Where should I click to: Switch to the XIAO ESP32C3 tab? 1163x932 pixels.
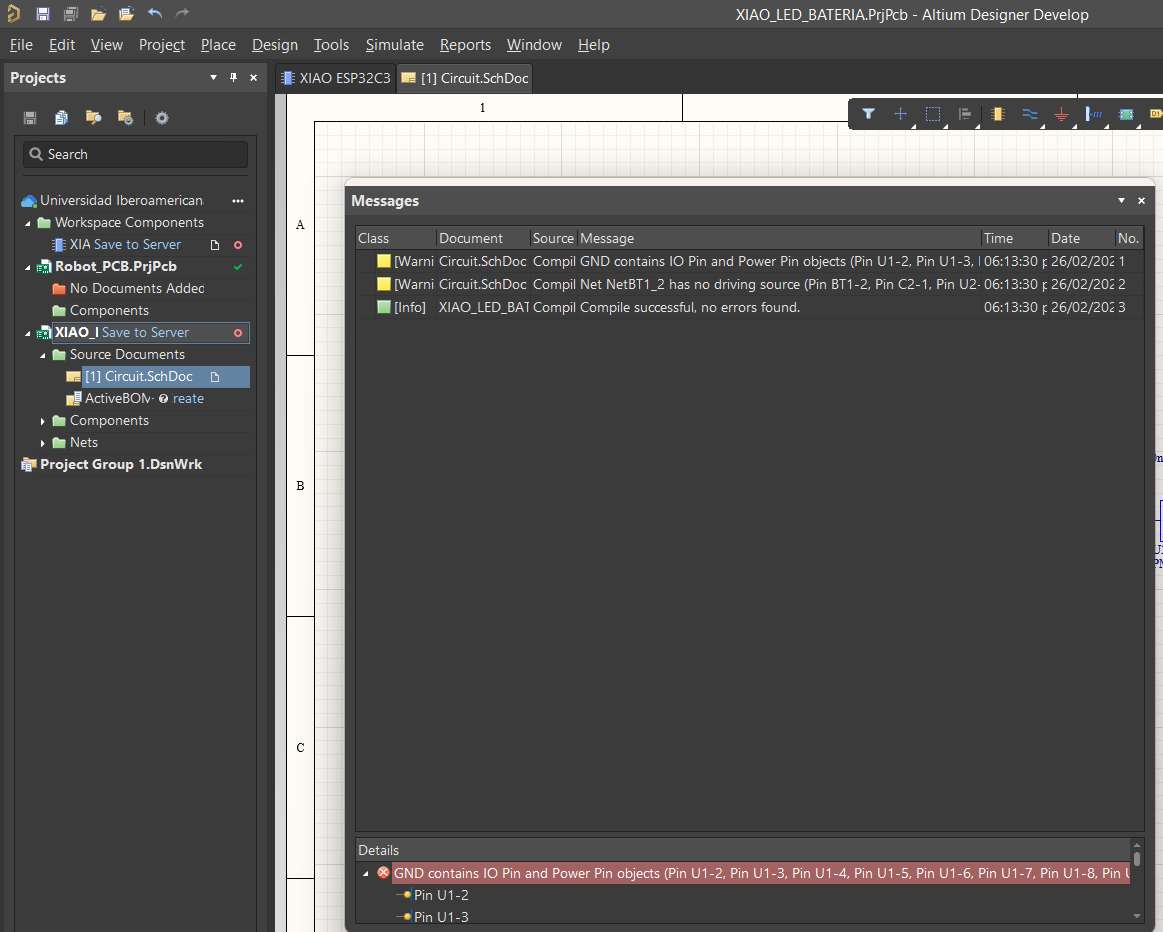coord(335,78)
